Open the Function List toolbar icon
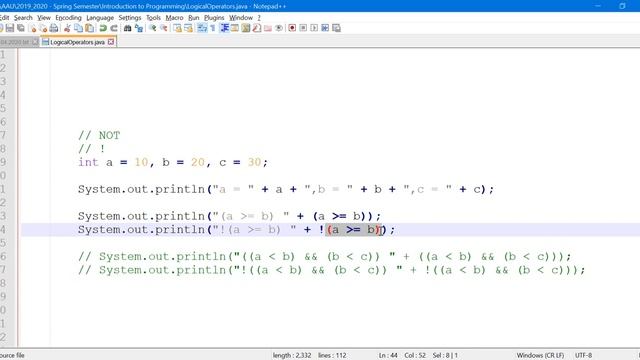 [257, 28]
